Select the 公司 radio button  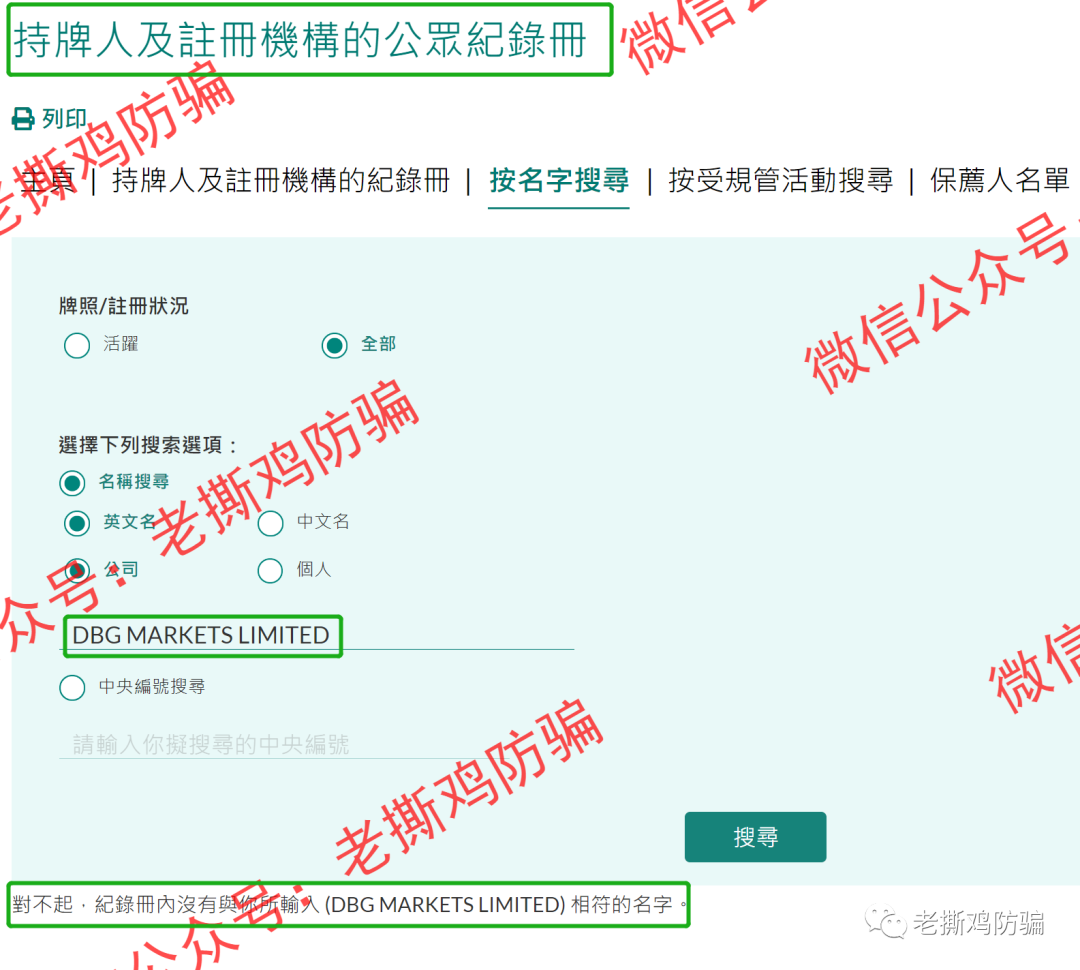click(77, 570)
